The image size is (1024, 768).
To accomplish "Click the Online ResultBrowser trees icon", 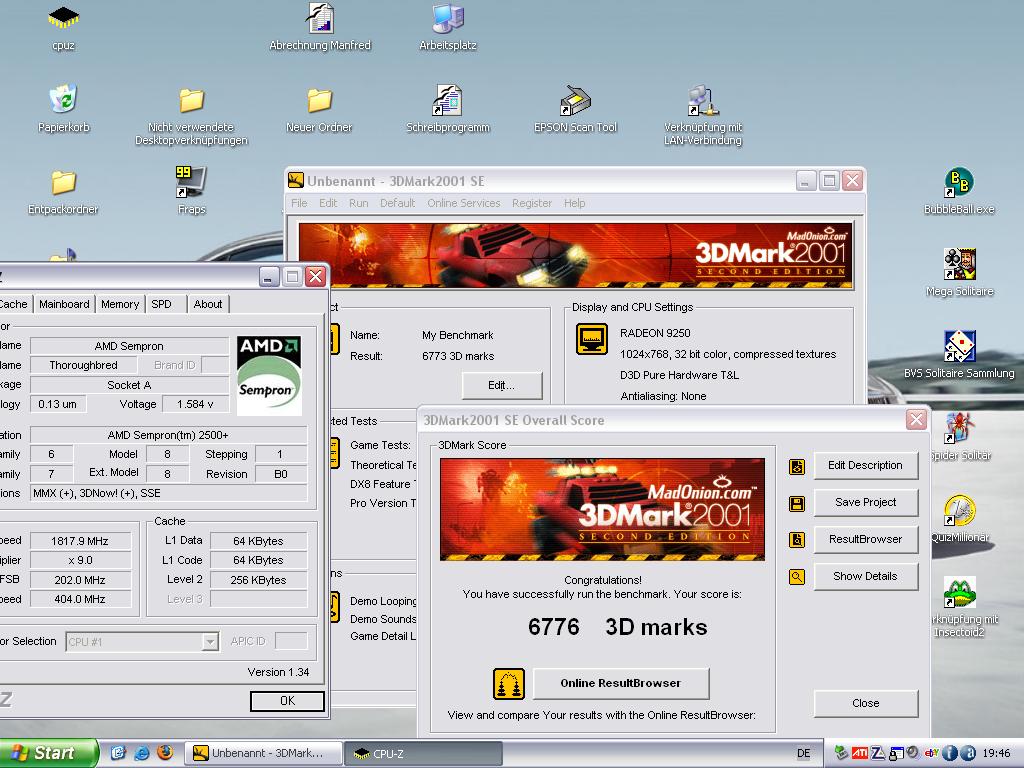I will [509, 684].
